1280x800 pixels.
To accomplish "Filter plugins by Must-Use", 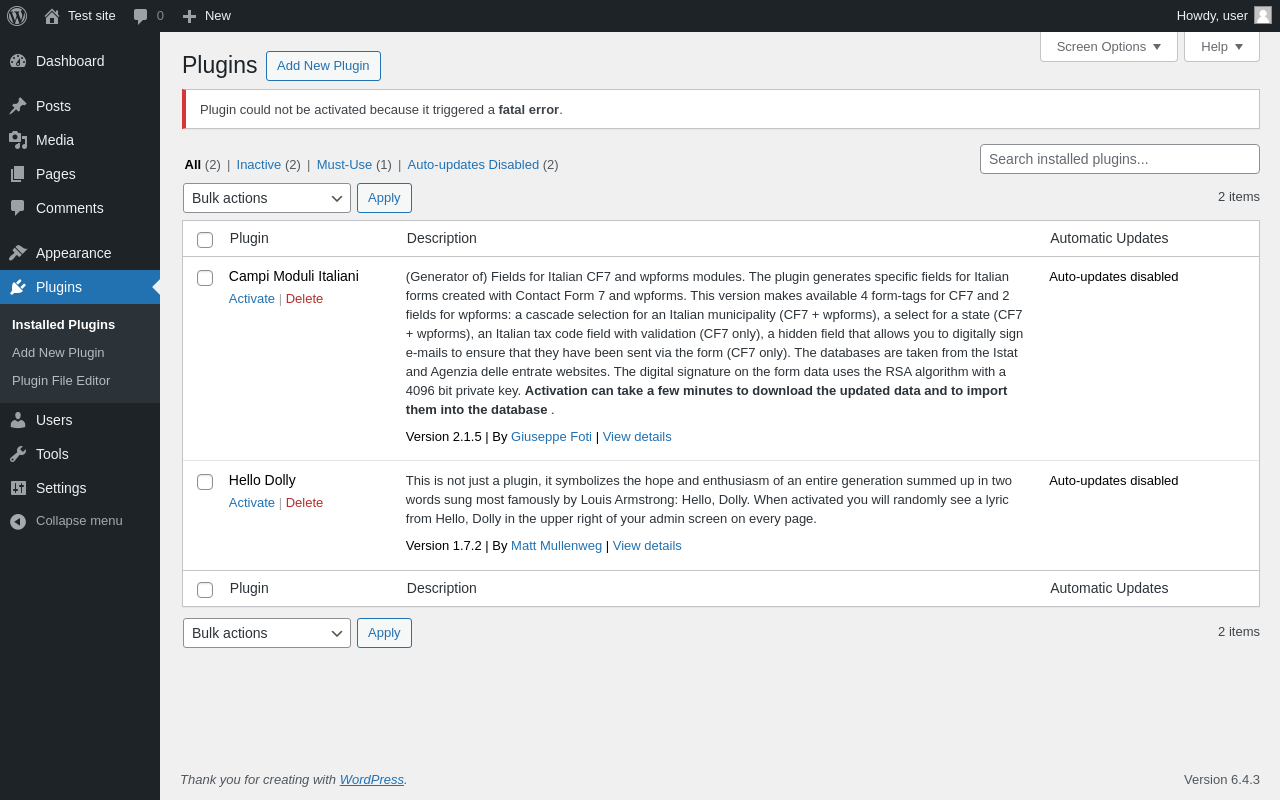I will click(x=344, y=164).
